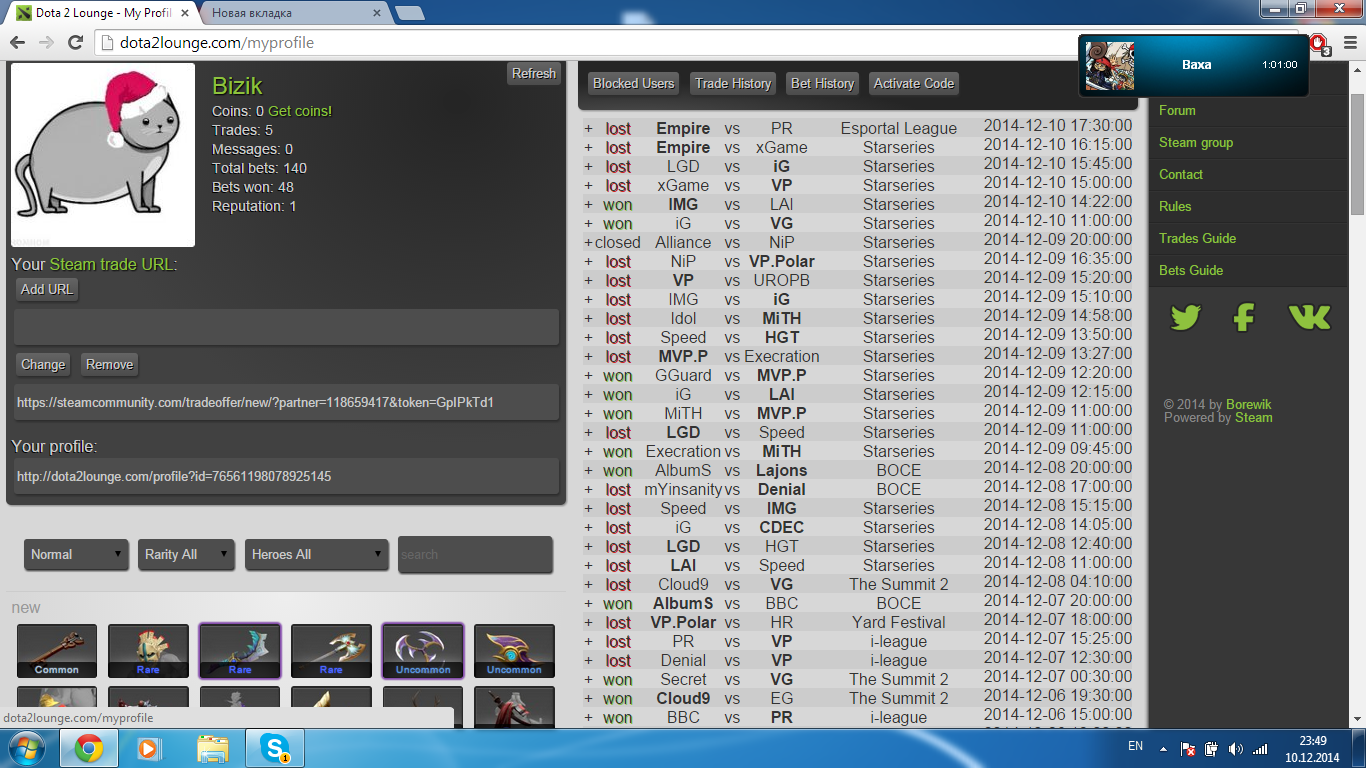Open Bets Guide sidebar link
1366x768 pixels.
[1191, 270]
